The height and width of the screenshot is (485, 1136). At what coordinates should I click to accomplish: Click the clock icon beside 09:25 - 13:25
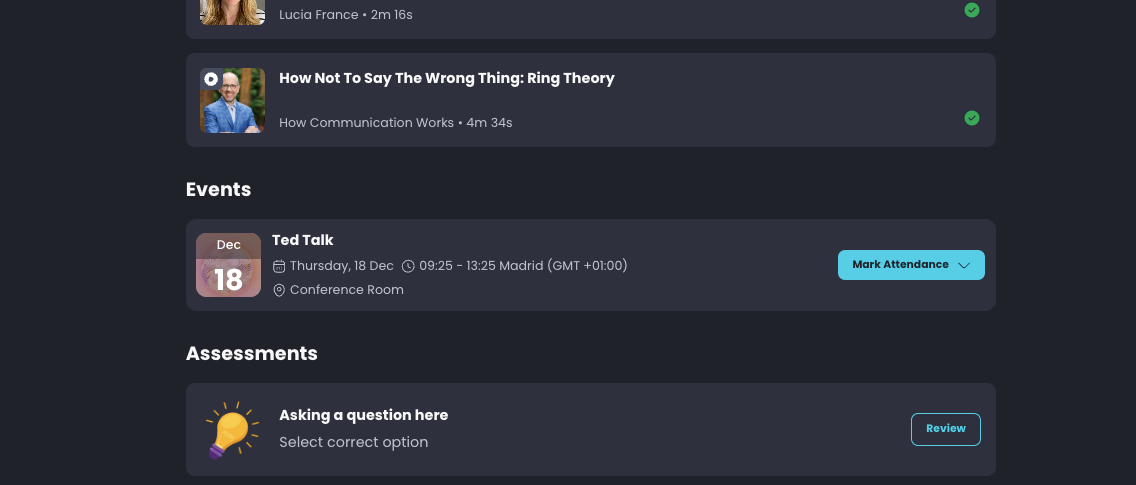(408, 266)
